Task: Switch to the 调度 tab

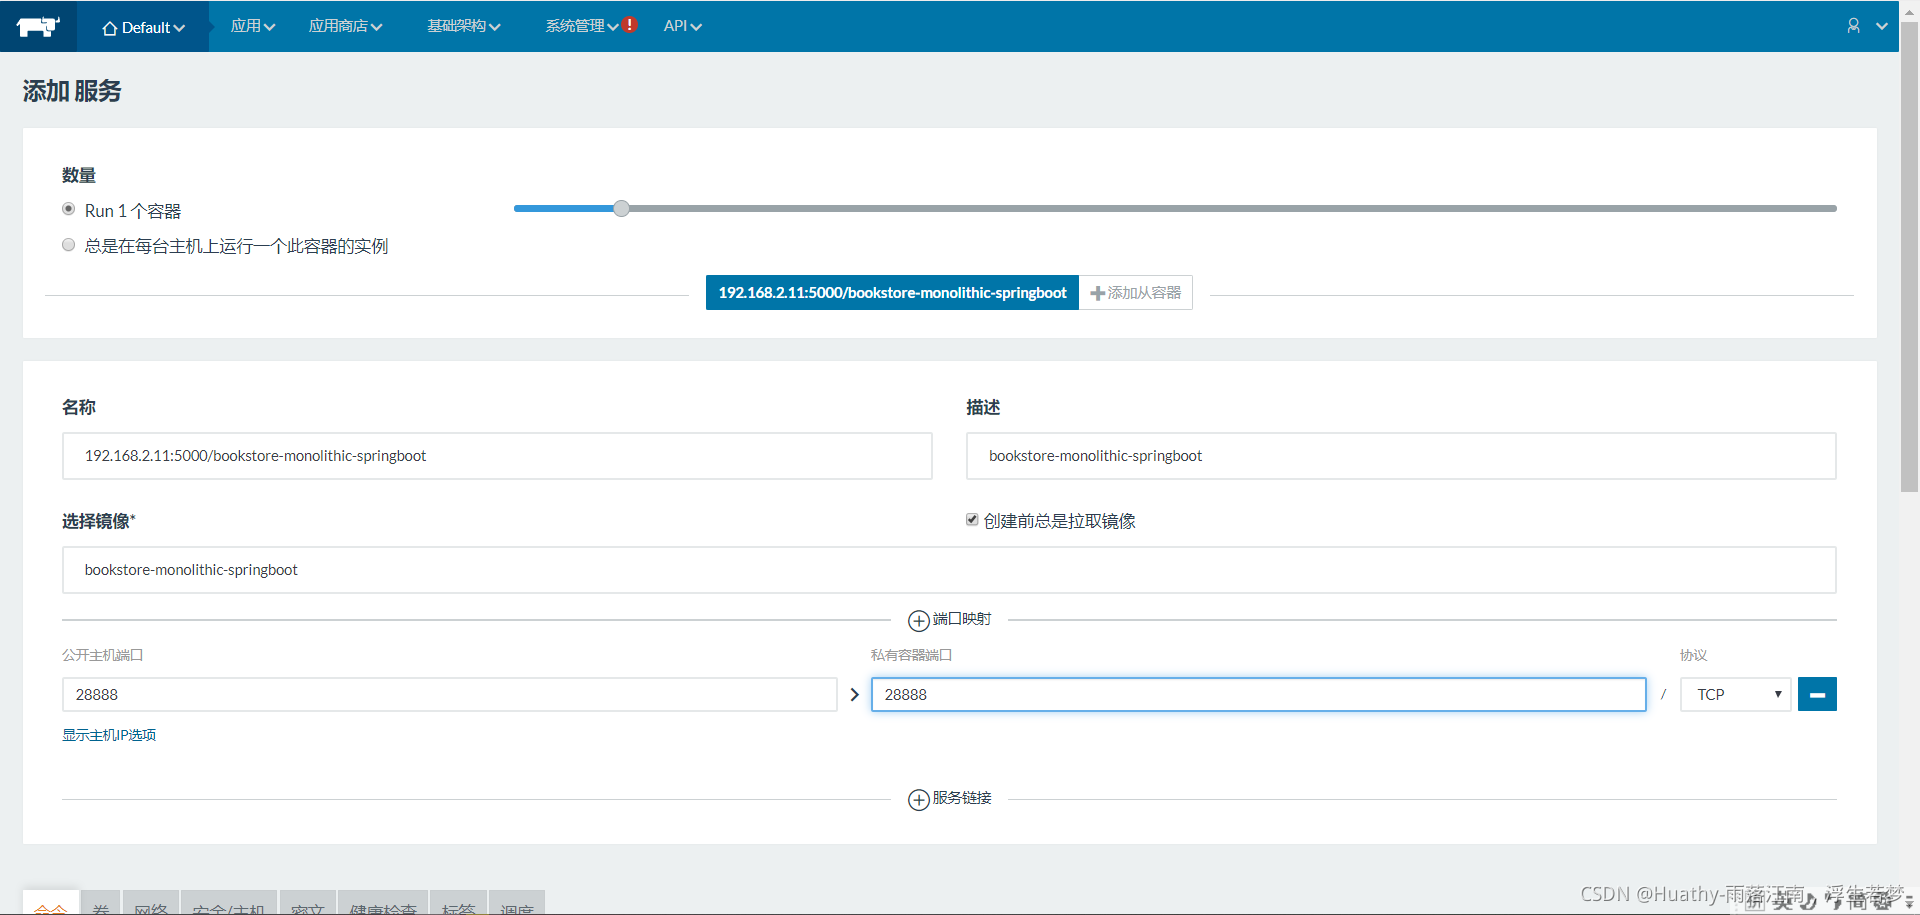Action: 517,903
